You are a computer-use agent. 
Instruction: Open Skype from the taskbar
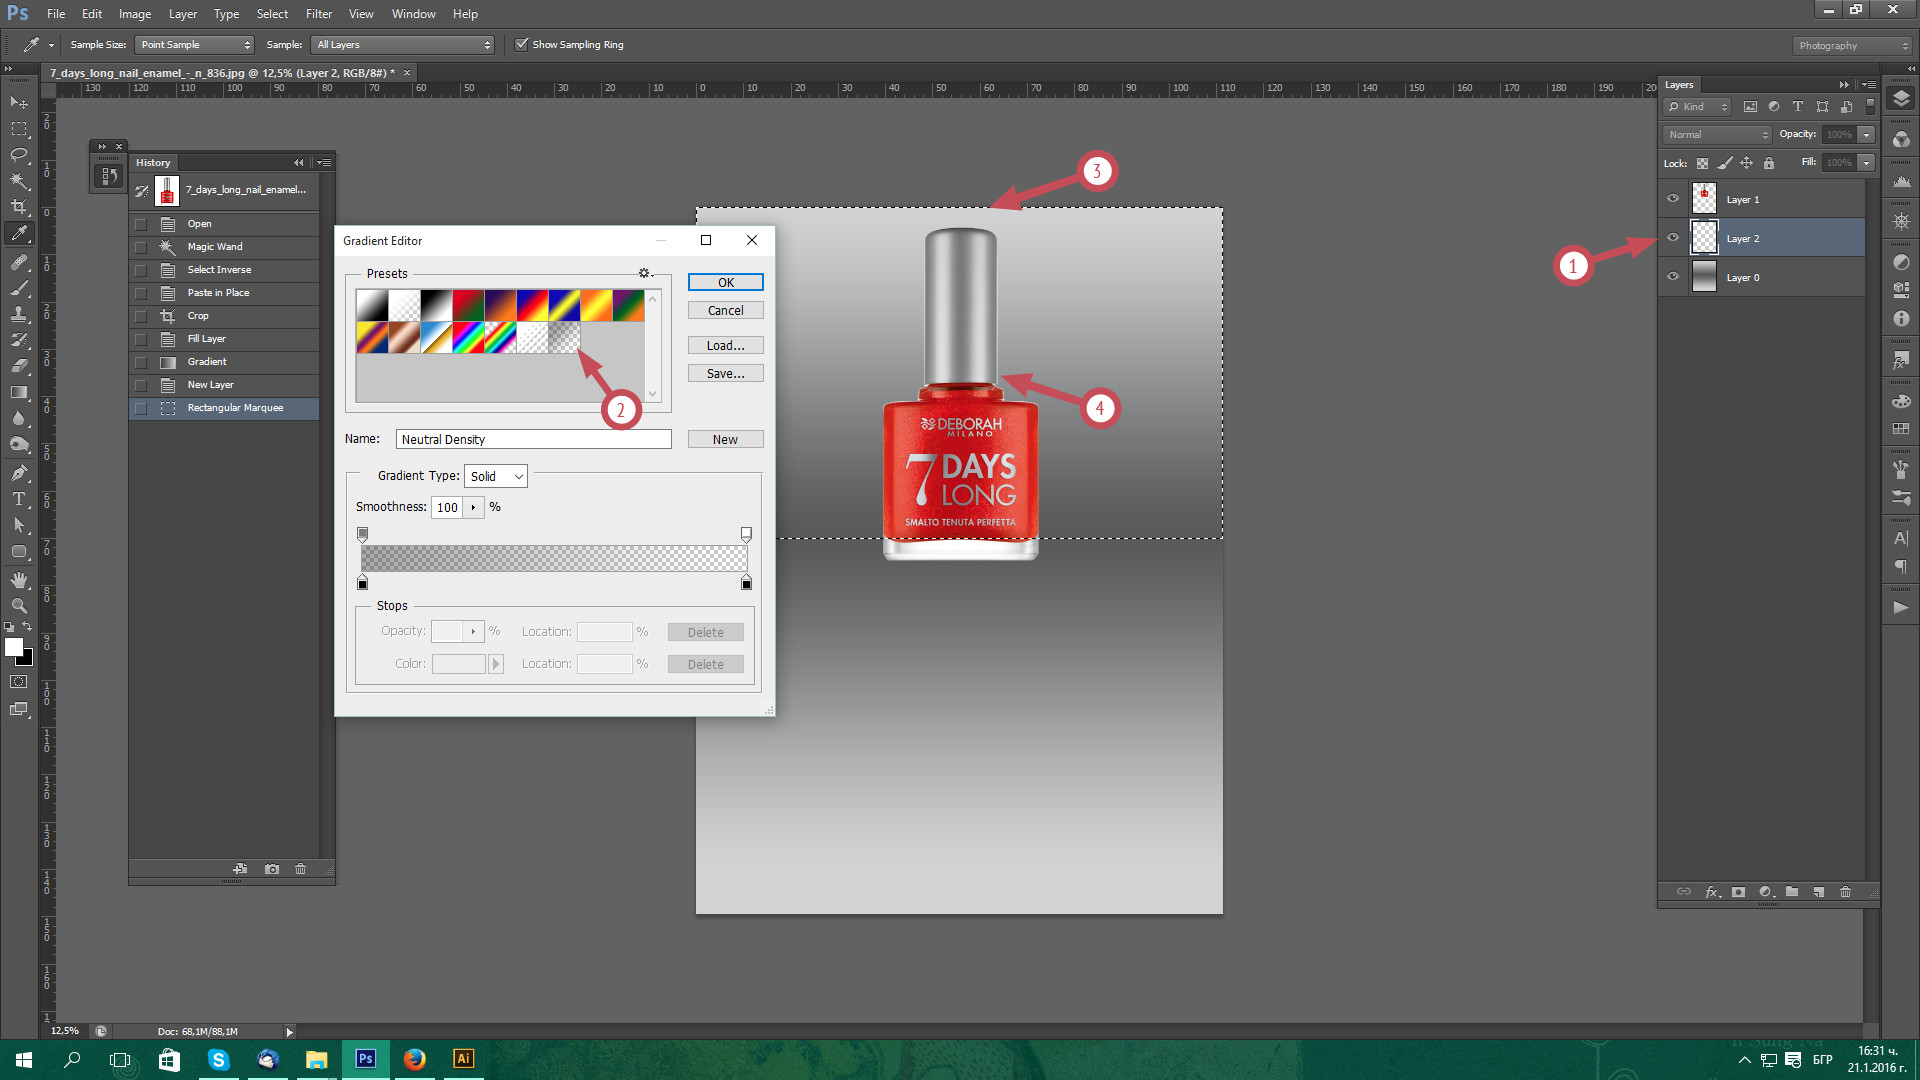point(218,1059)
